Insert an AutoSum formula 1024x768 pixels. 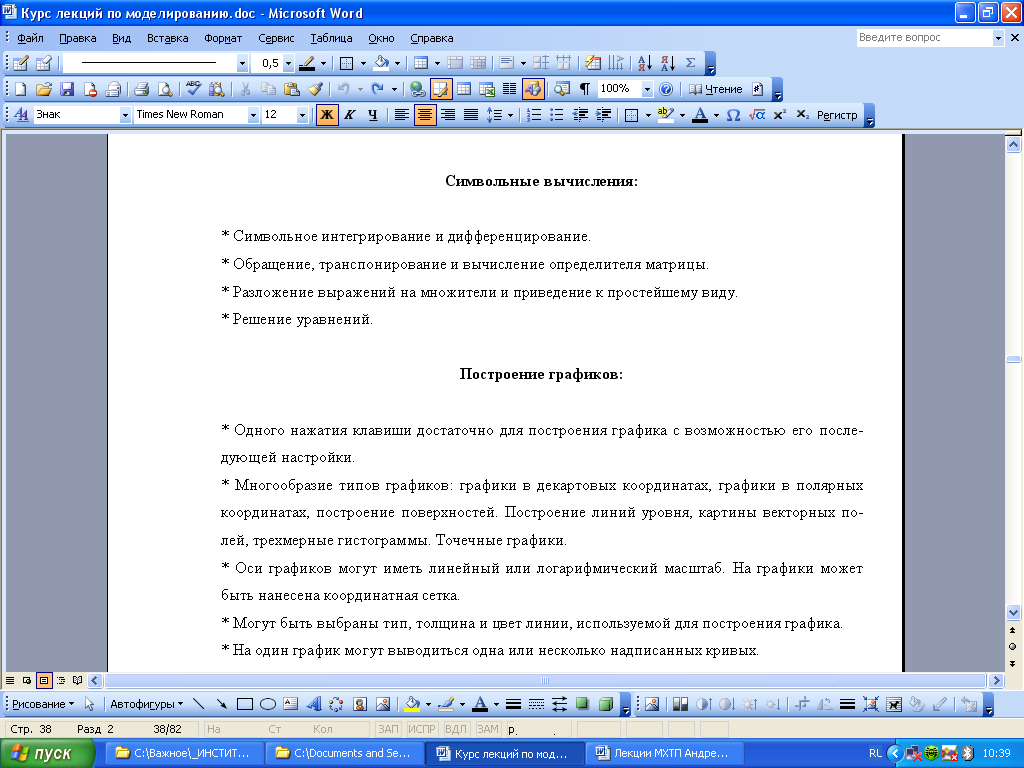point(690,63)
